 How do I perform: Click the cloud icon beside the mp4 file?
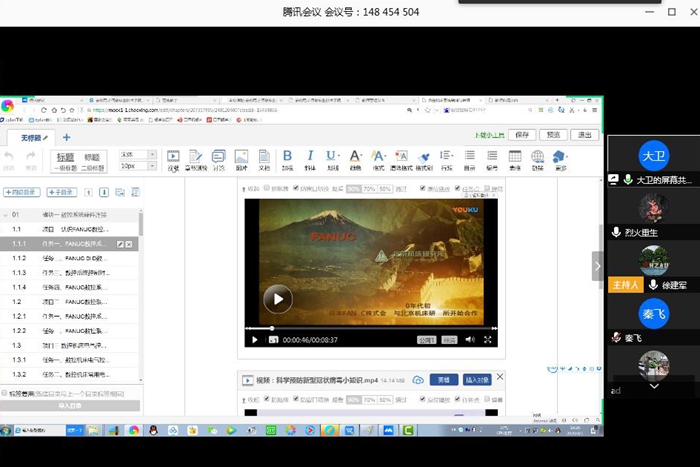pyautogui.click(x=418, y=380)
